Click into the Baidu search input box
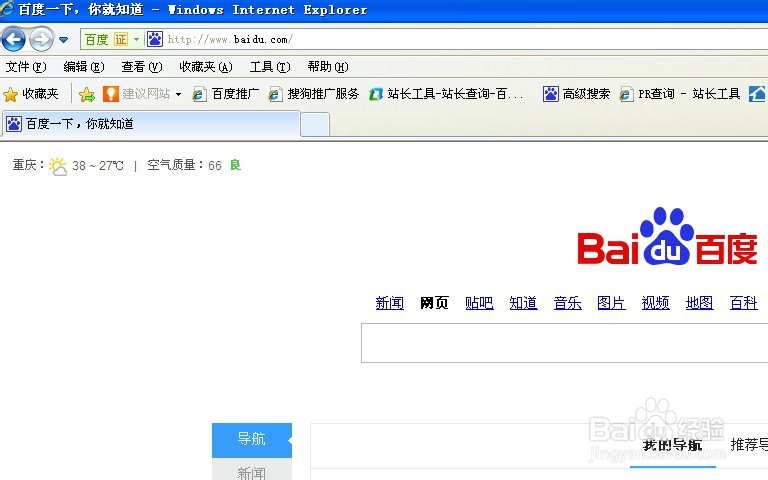768x480 pixels. (x=564, y=343)
